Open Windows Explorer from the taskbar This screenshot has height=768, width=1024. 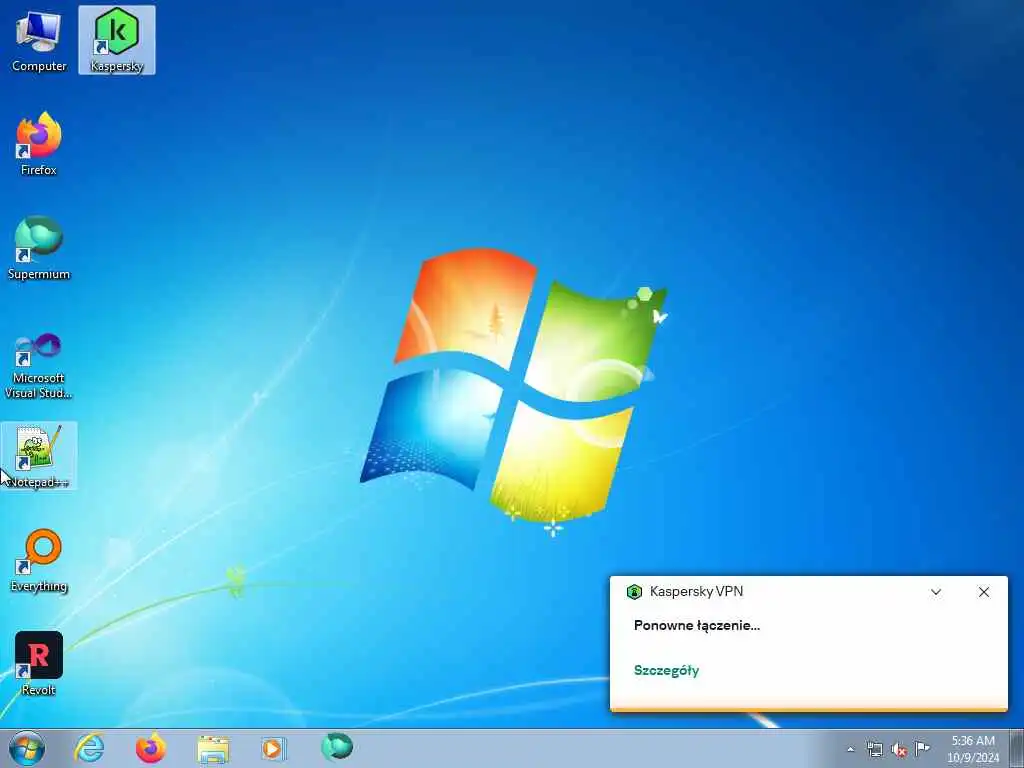(213, 748)
